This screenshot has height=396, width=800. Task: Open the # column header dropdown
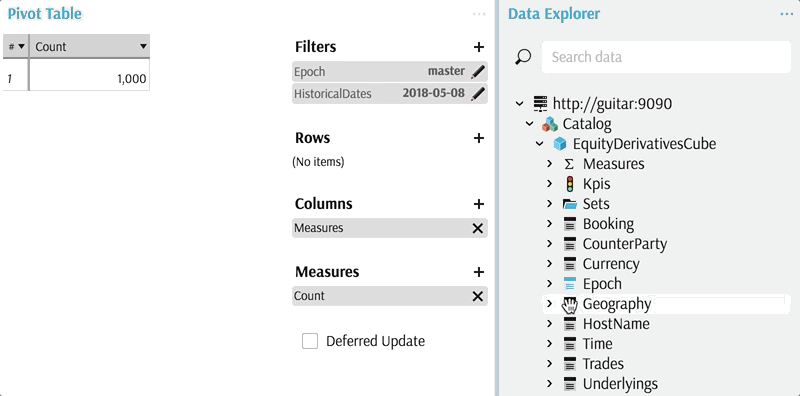click(21, 46)
